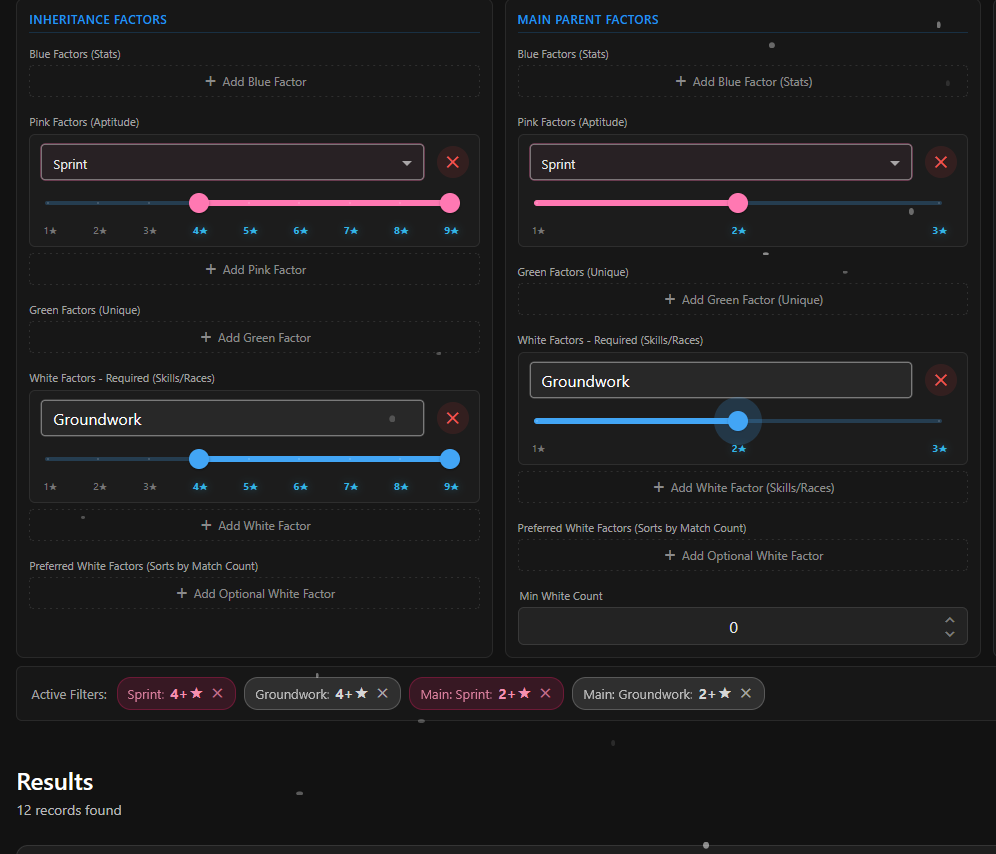Click the Inheritance Groundwork text field
Screen dimensions: 996x854
click(232, 418)
